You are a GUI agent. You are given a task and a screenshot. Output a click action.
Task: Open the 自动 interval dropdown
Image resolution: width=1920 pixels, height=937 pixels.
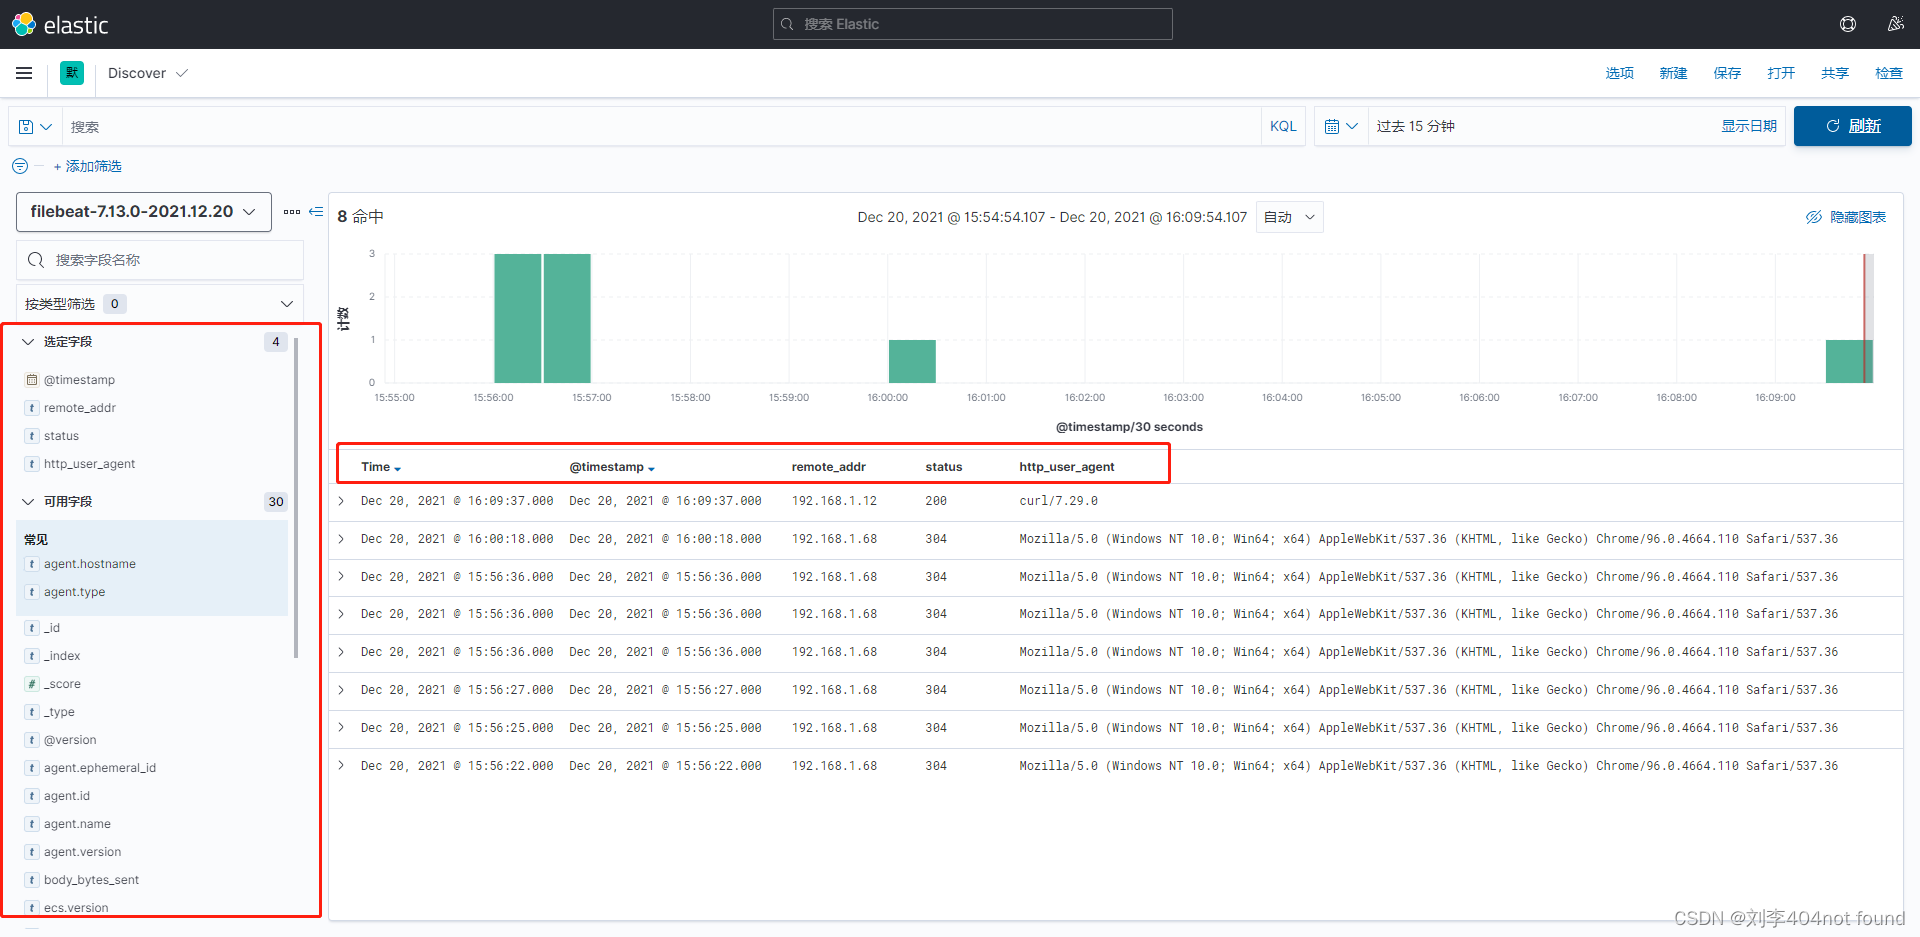click(1289, 217)
